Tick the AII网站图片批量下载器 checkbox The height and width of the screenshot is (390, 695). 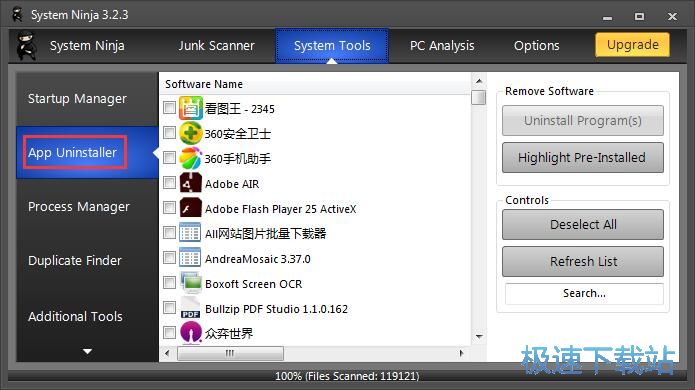coord(169,232)
